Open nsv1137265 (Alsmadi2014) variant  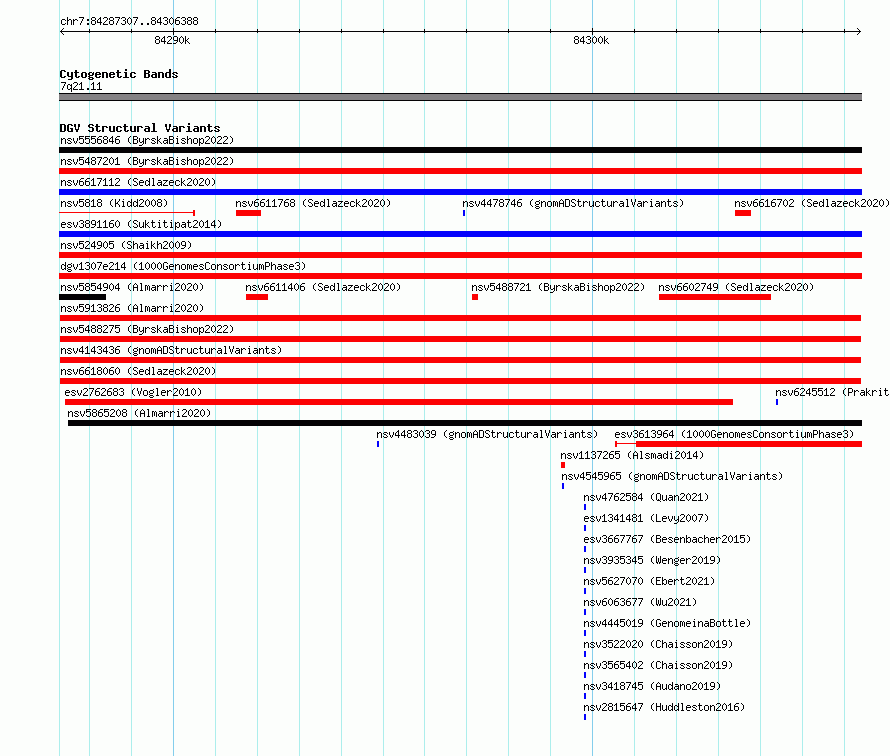coord(632,455)
